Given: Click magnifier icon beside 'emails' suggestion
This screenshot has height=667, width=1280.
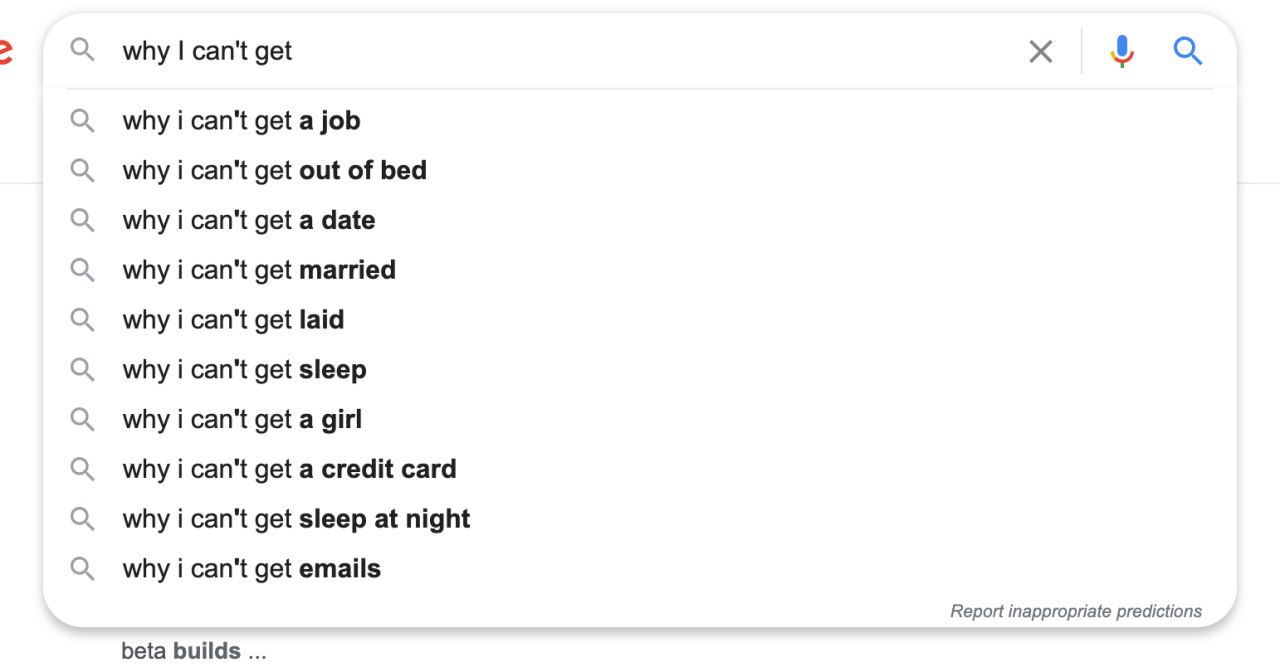Looking at the screenshot, I should click(x=82, y=569).
